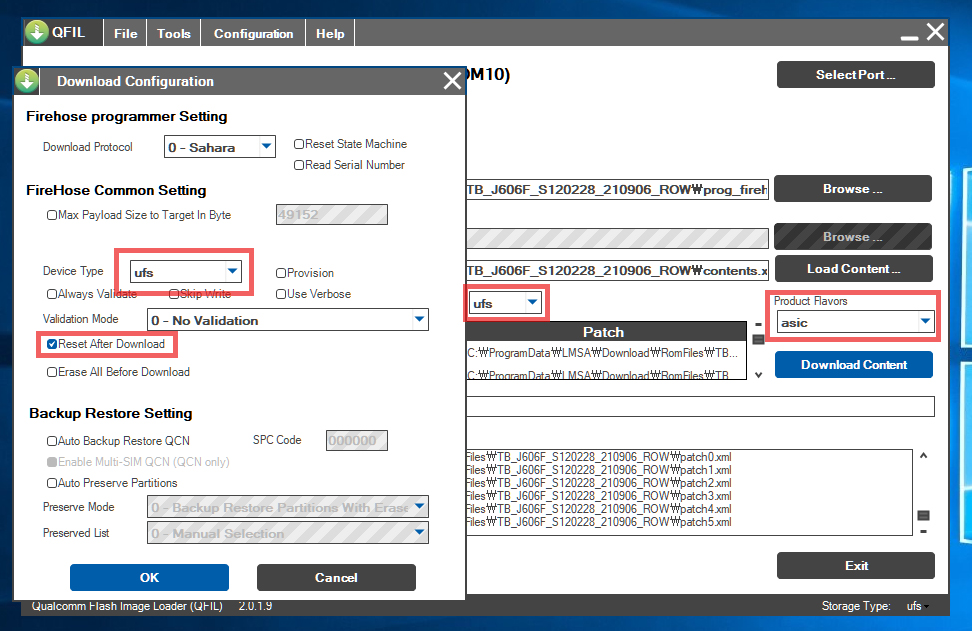Open the Configuration menu
972x631 pixels.
coord(253,33)
